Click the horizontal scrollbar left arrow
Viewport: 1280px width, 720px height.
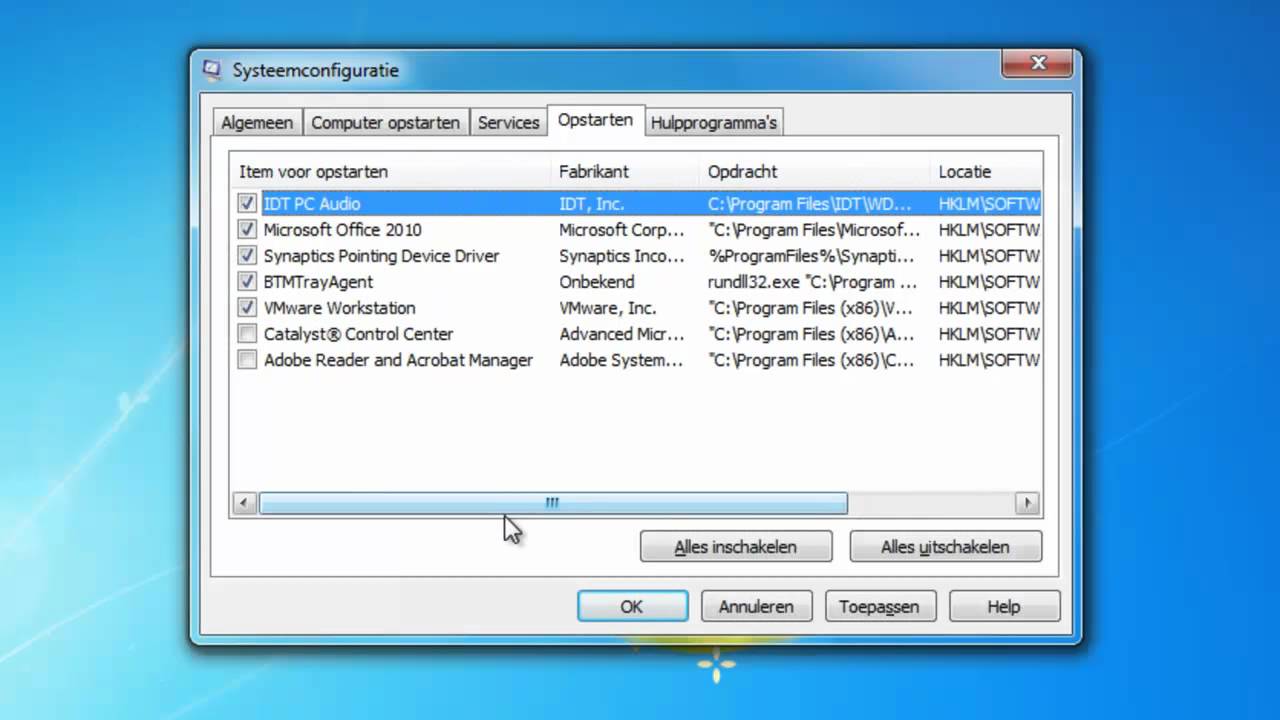coord(244,503)
